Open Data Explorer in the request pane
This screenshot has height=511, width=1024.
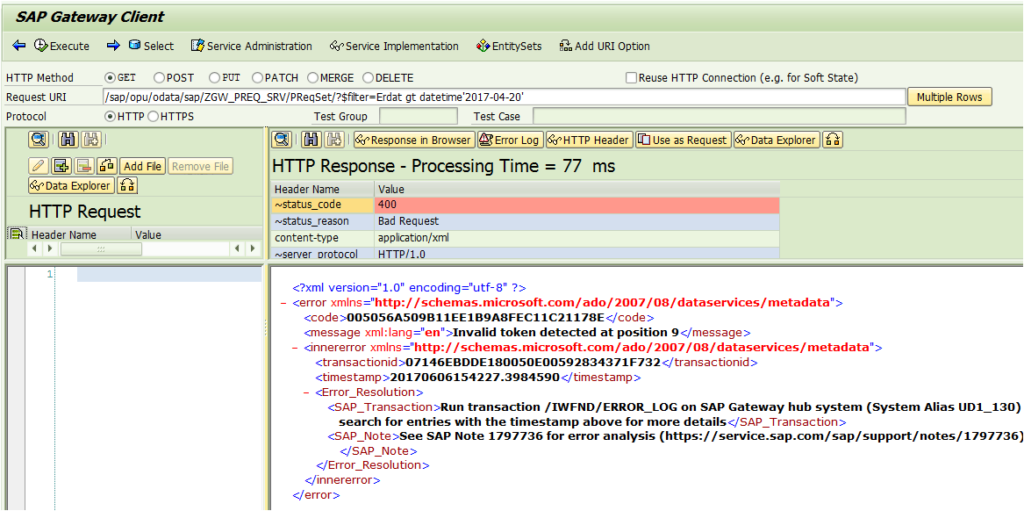72,186
